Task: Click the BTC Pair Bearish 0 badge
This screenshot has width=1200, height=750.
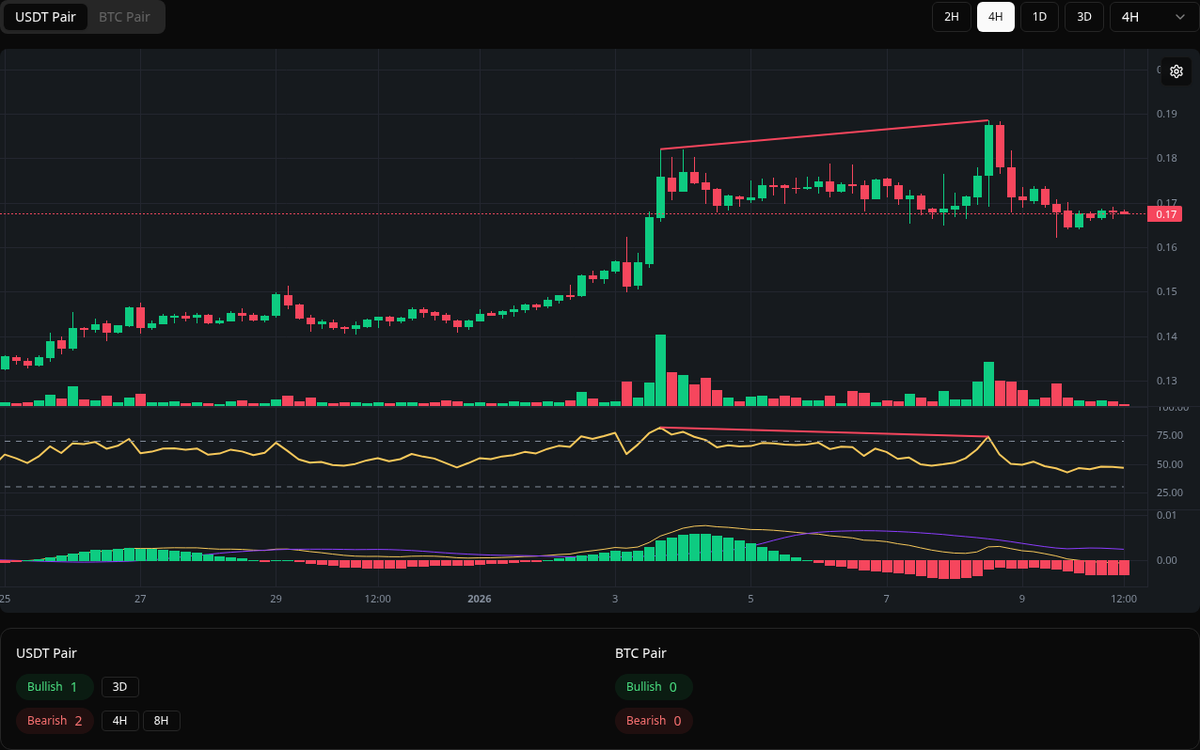Action: 653,720
